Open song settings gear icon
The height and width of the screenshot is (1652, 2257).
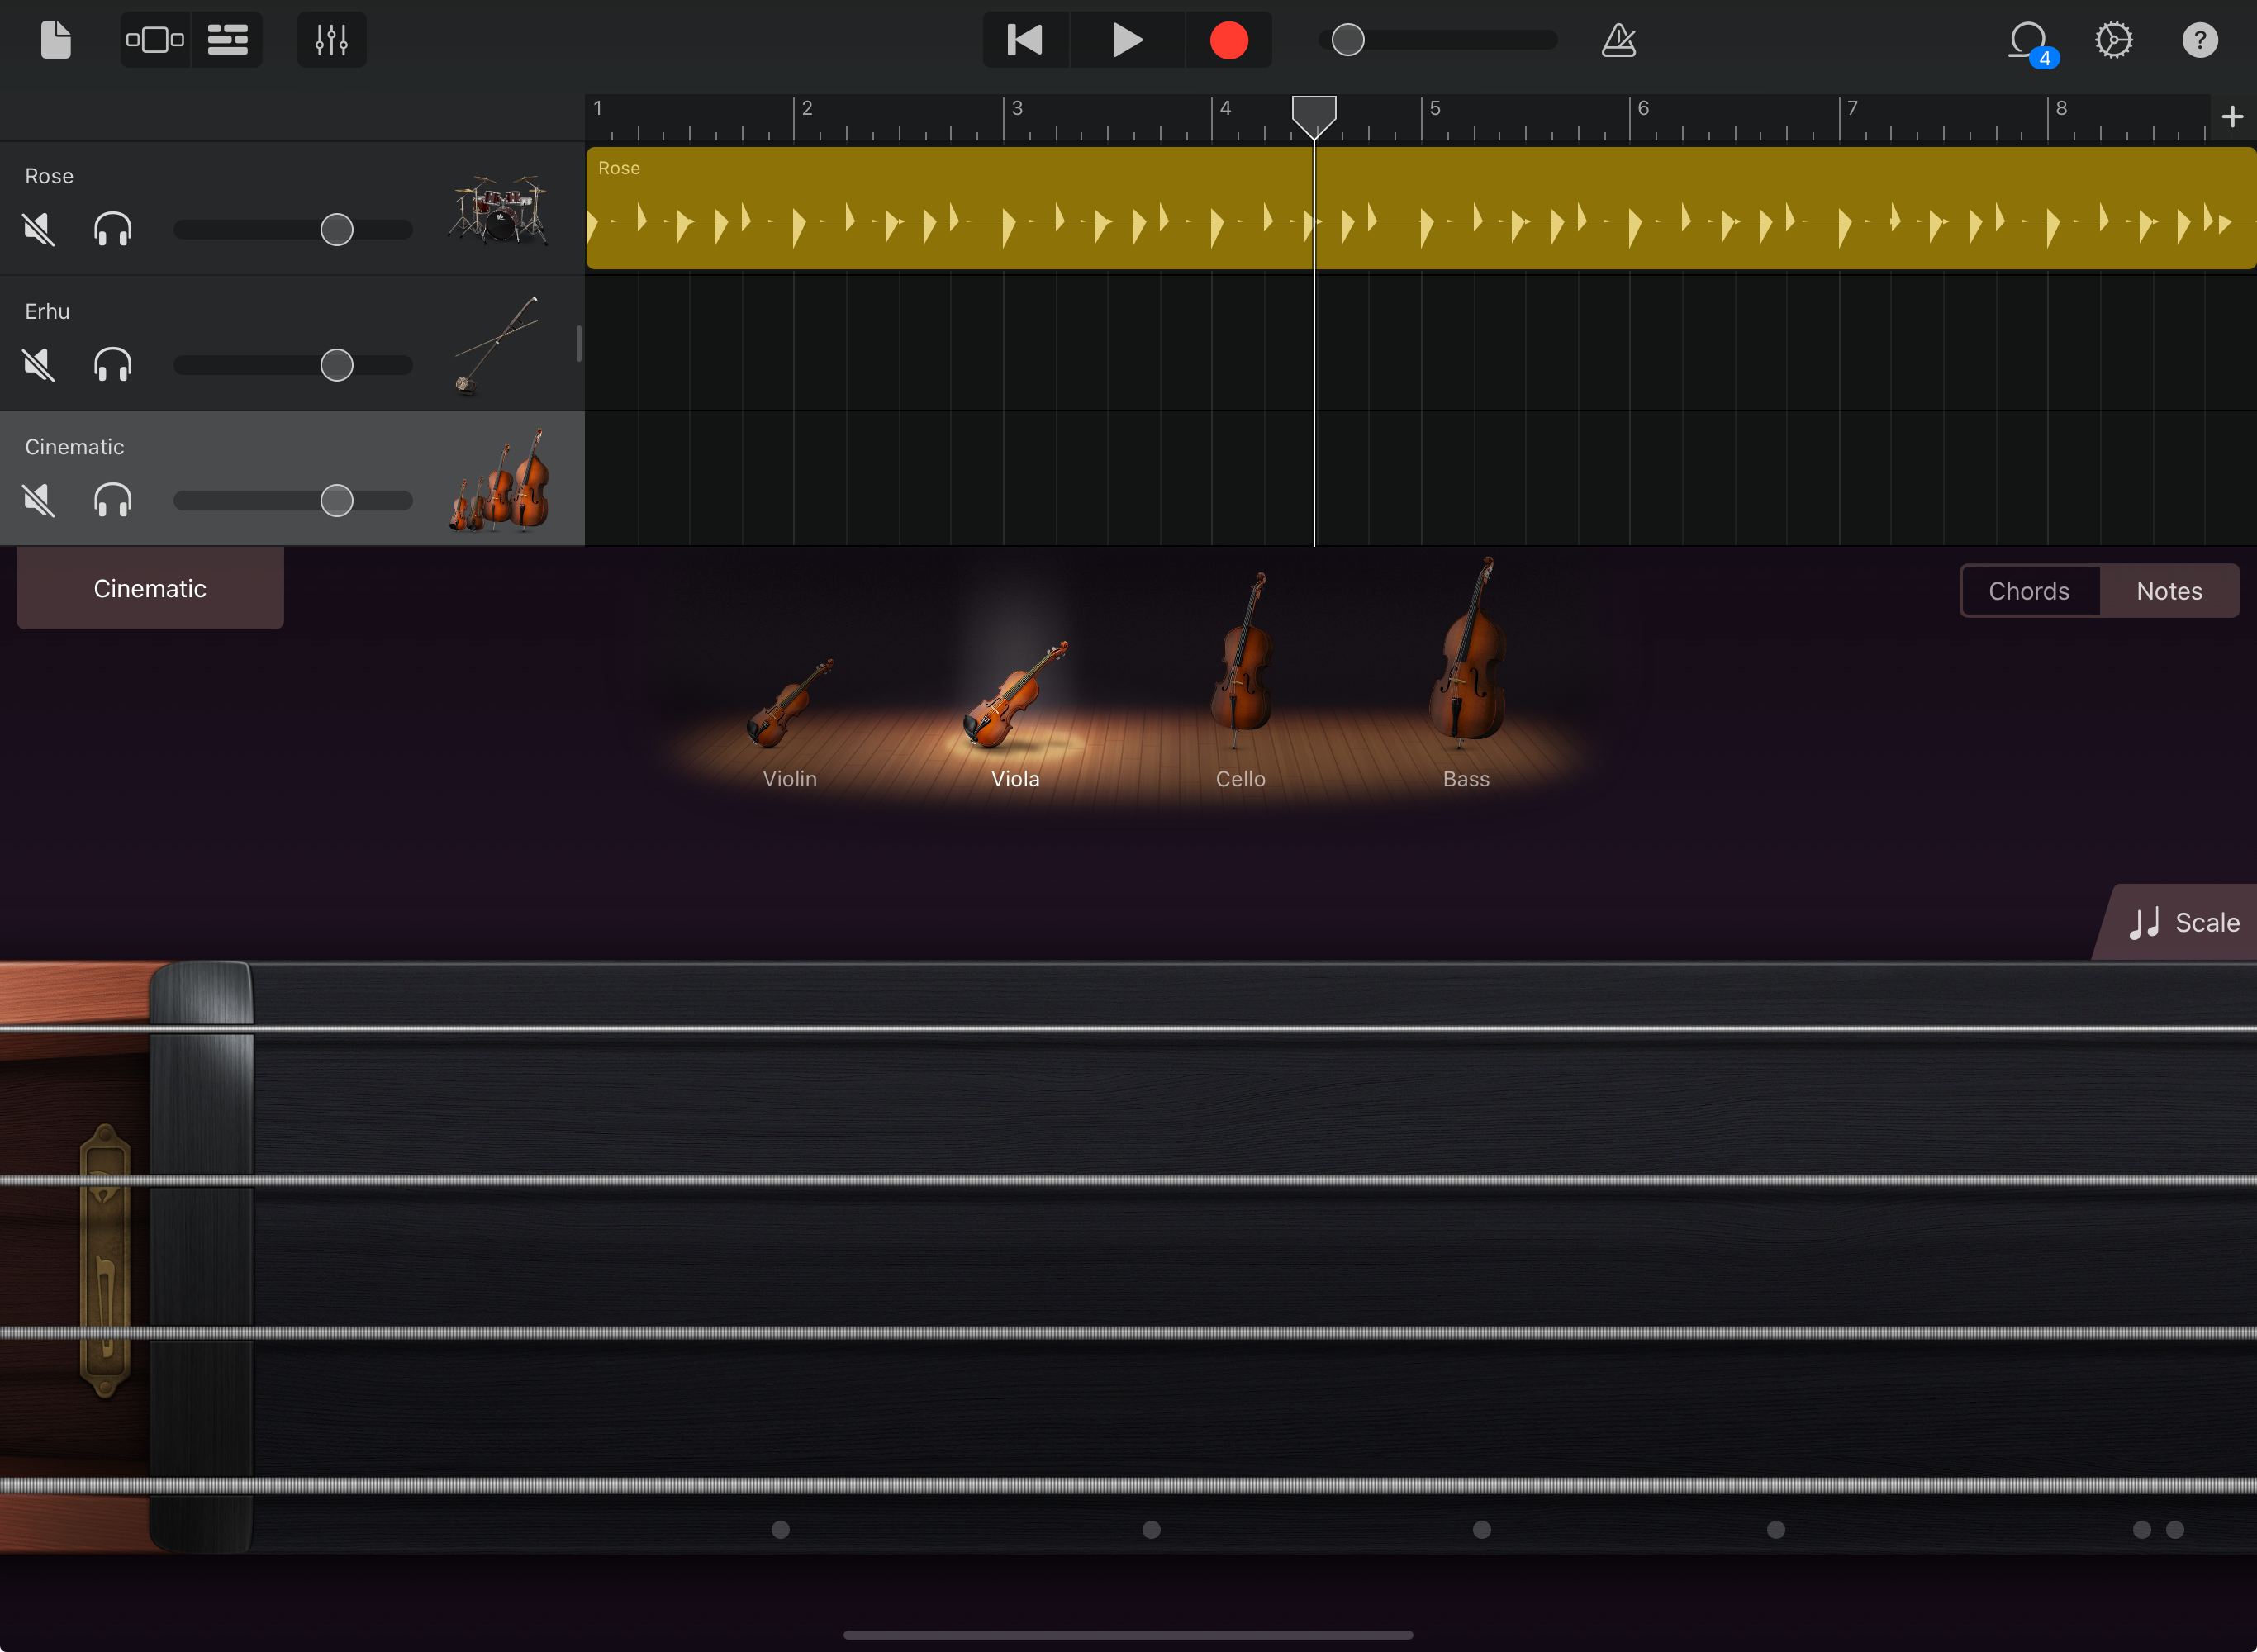(x=2113, y=40)
